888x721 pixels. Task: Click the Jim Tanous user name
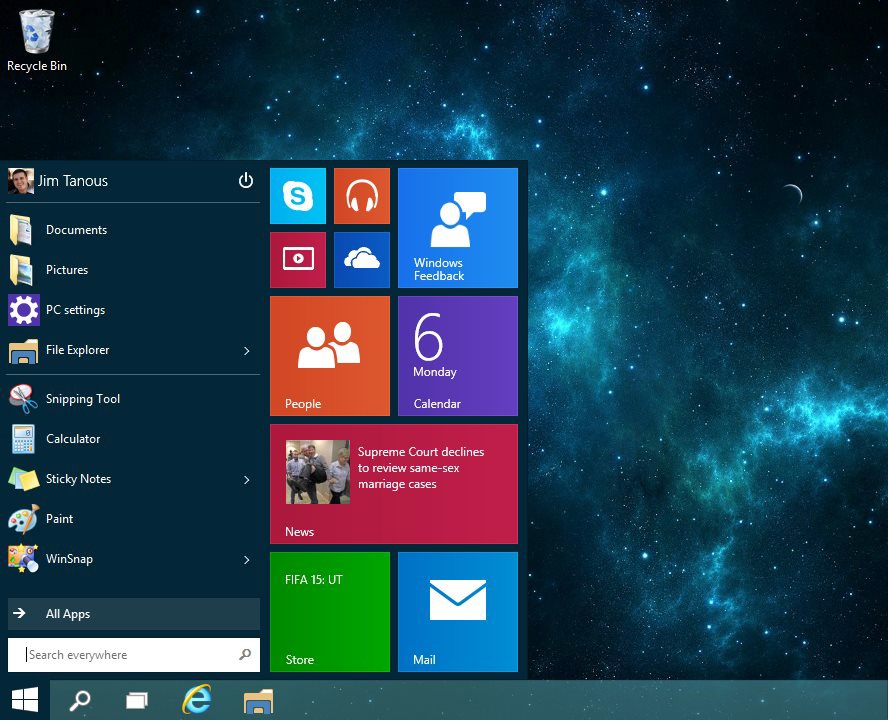pyautogui.click(x=72, y=181)
